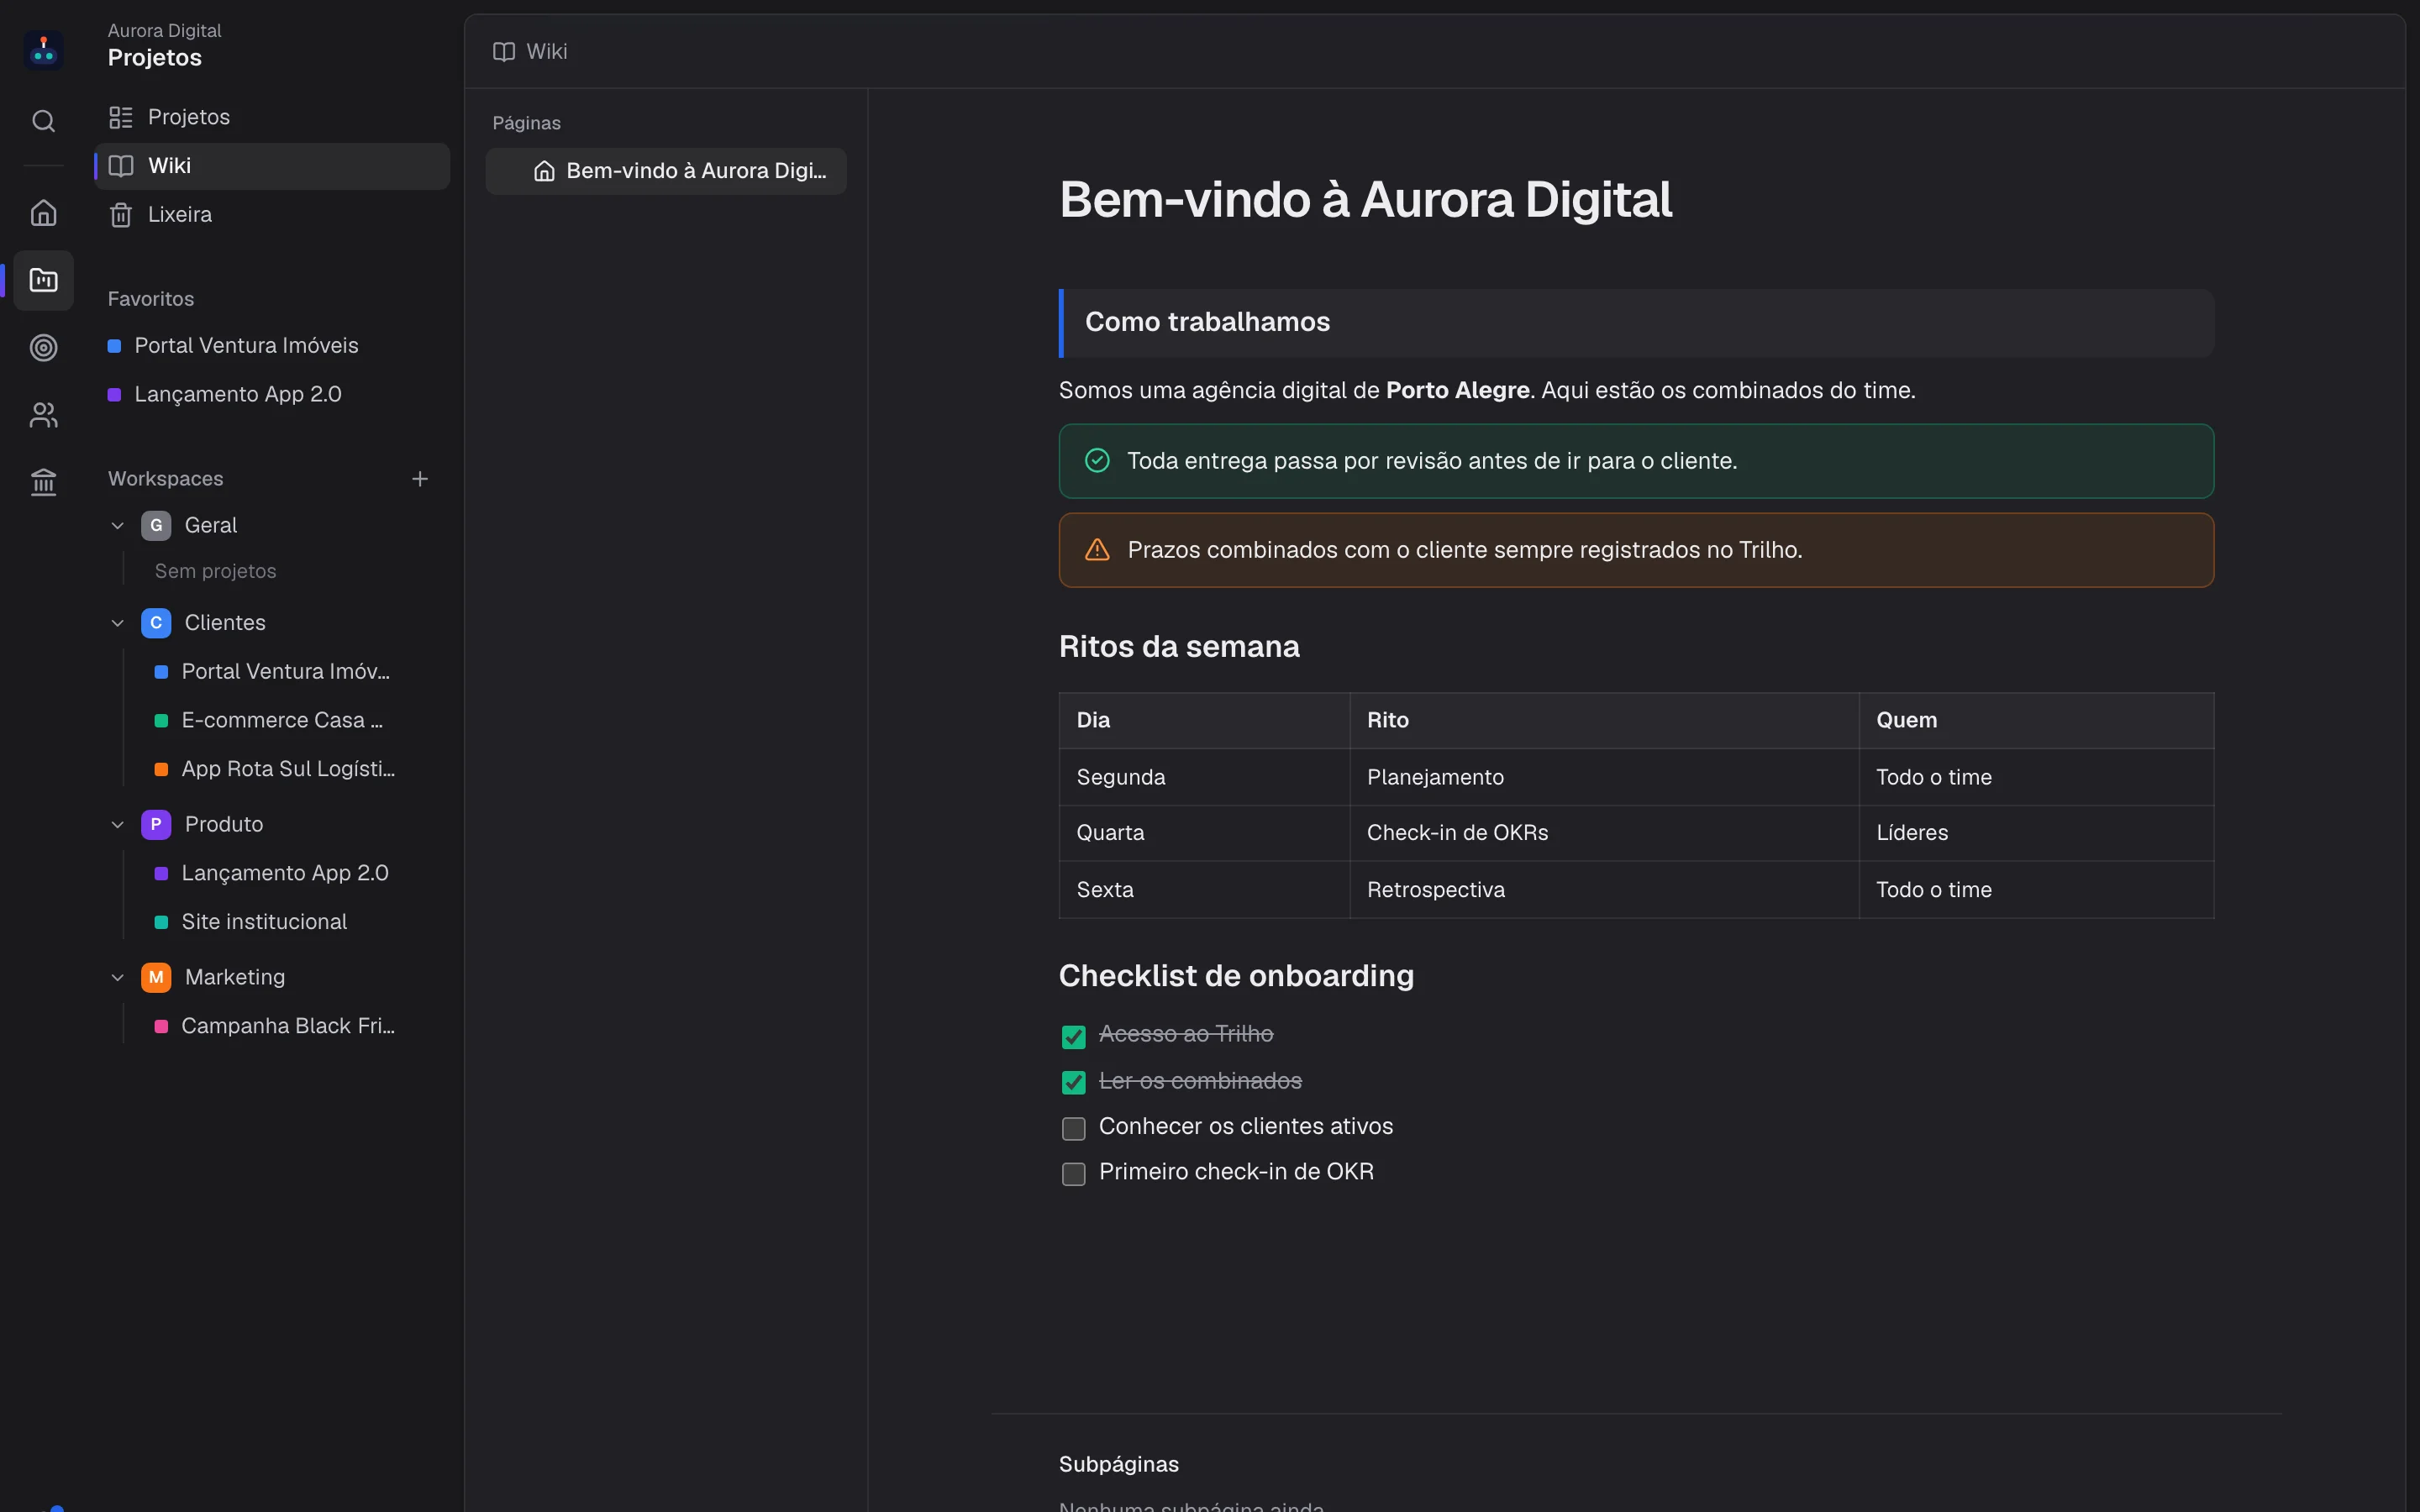Uncheck the Ler os combinados checkbox
The image size is (2420, 1512).
(x=1073, y=1082)
